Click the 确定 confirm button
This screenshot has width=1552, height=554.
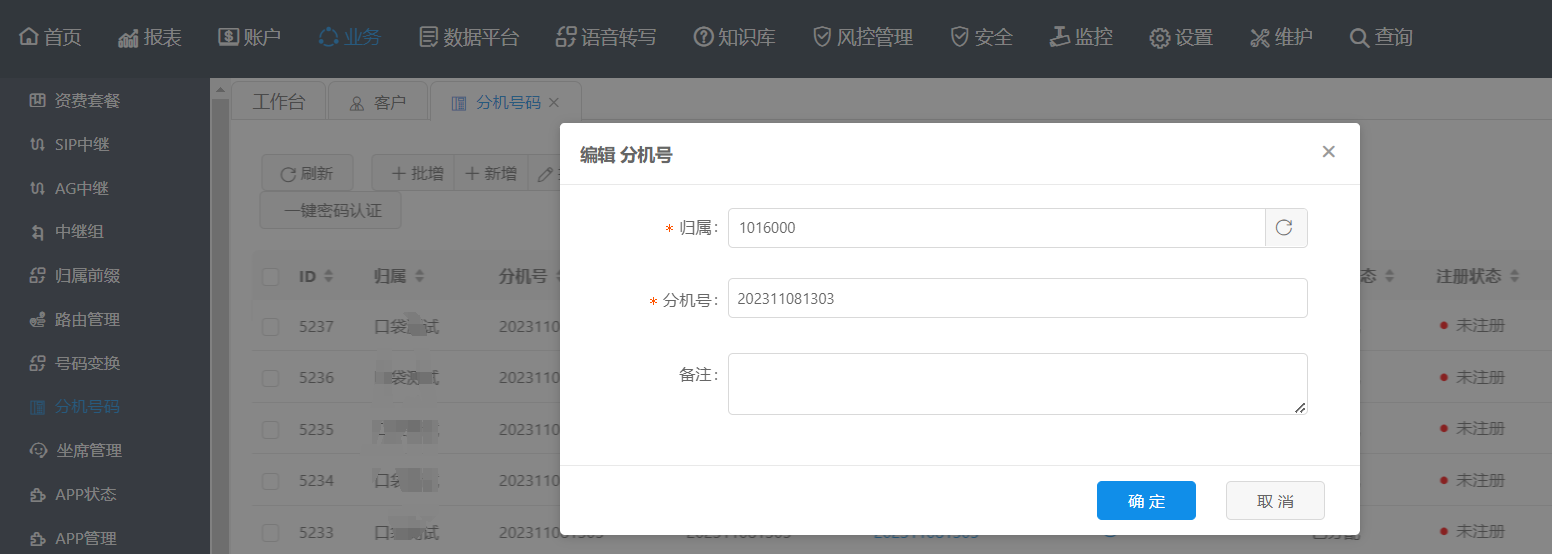click(x=1146, y=501)
